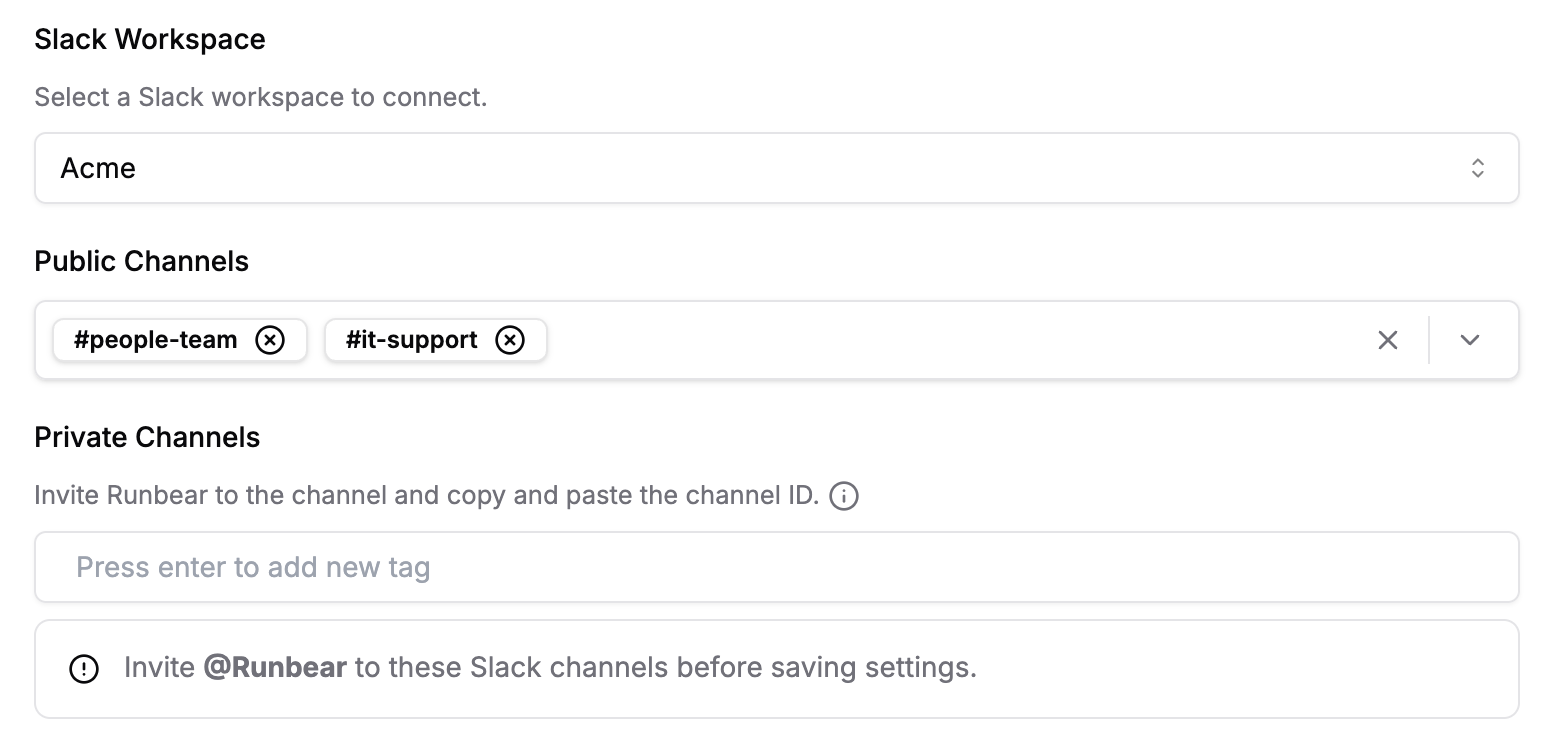1562x750 pixels.
Task: Clear all selected public channels
Action: coord(1388,340)
